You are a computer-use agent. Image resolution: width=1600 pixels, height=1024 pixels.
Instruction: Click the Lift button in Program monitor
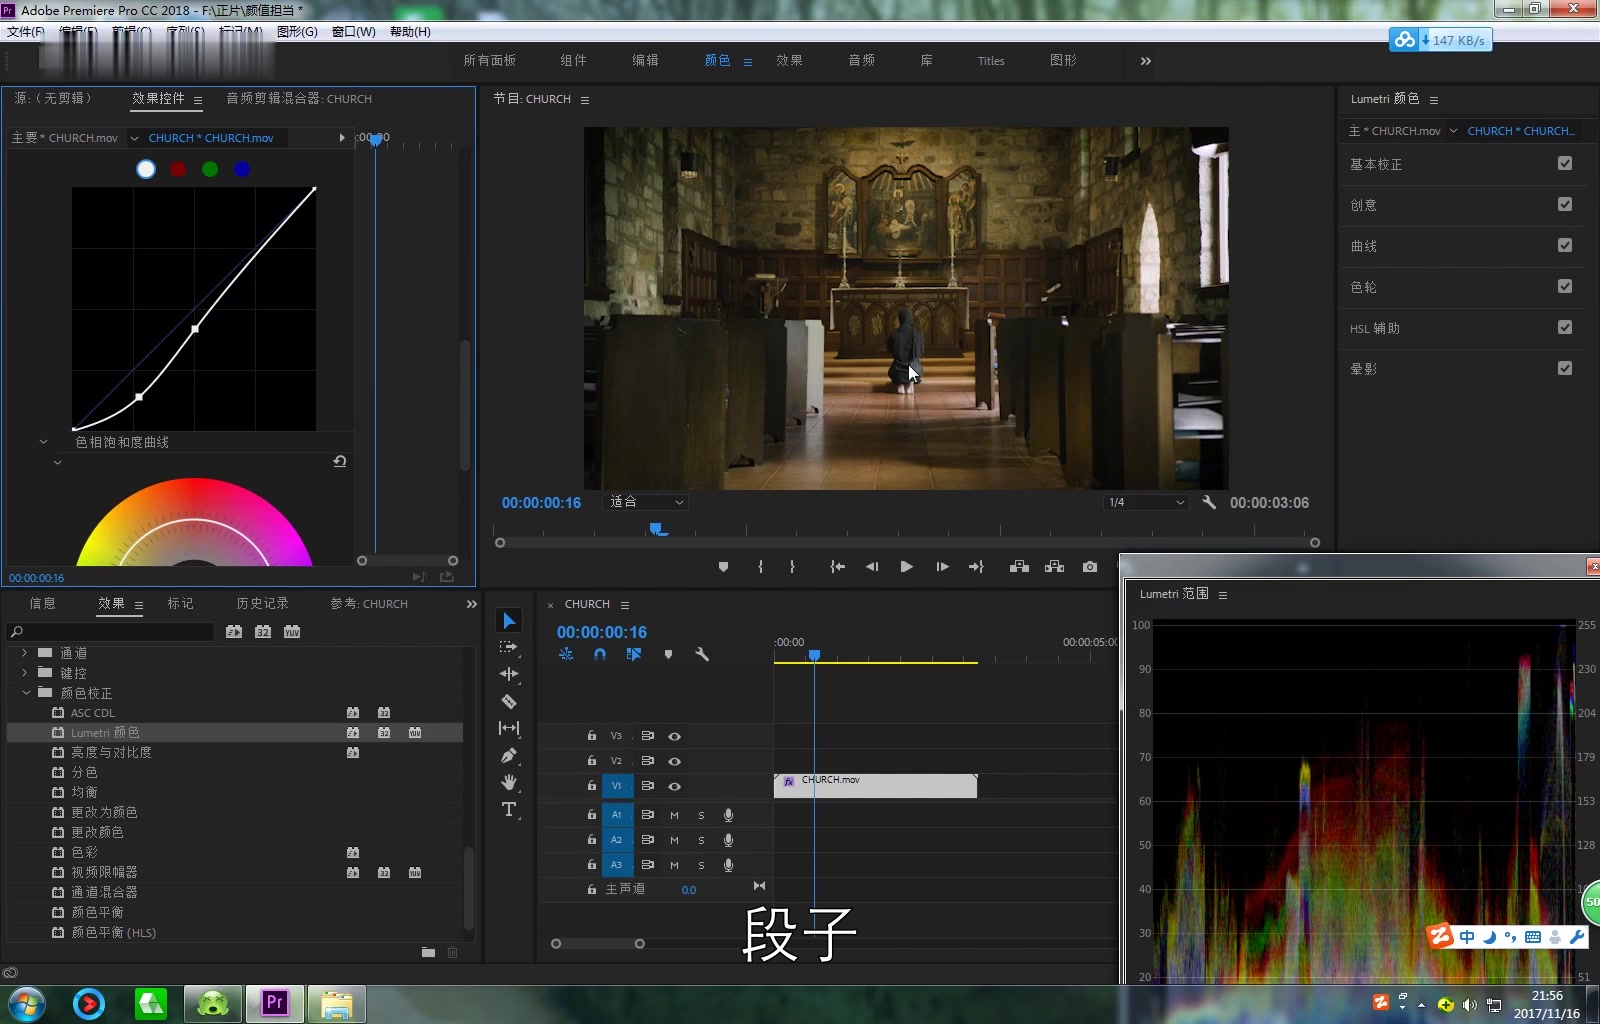(1019, 567)
